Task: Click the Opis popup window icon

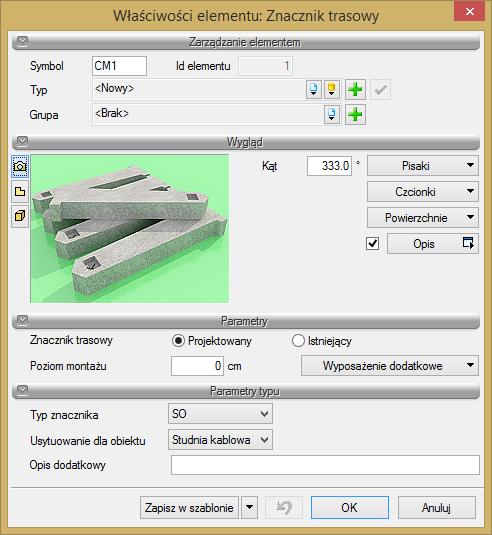Action: pyautogui.click(x=468, y=244)
